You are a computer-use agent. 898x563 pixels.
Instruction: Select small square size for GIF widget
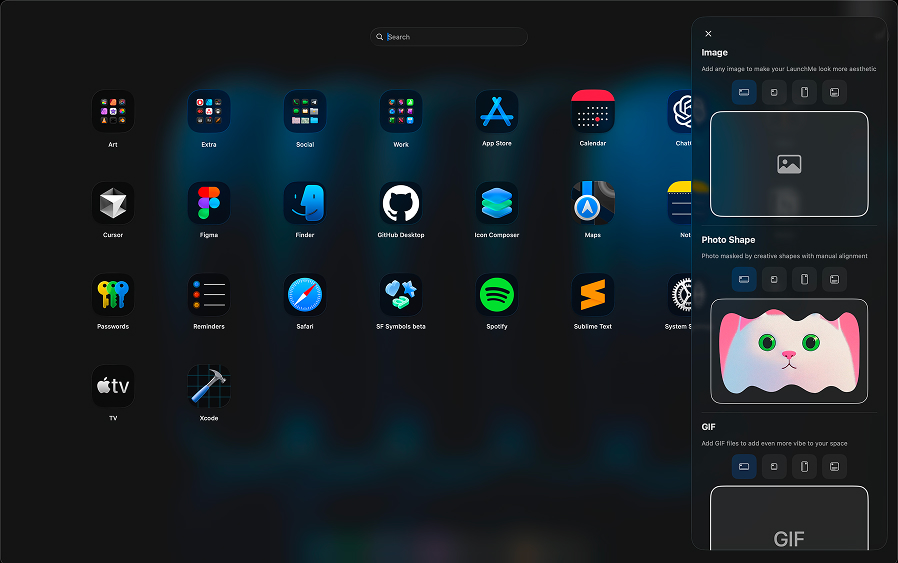click(x=774, y=467)
